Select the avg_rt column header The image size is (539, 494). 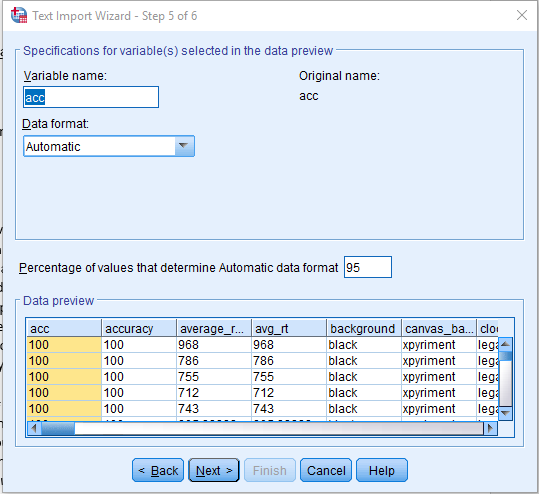(289, 328)
